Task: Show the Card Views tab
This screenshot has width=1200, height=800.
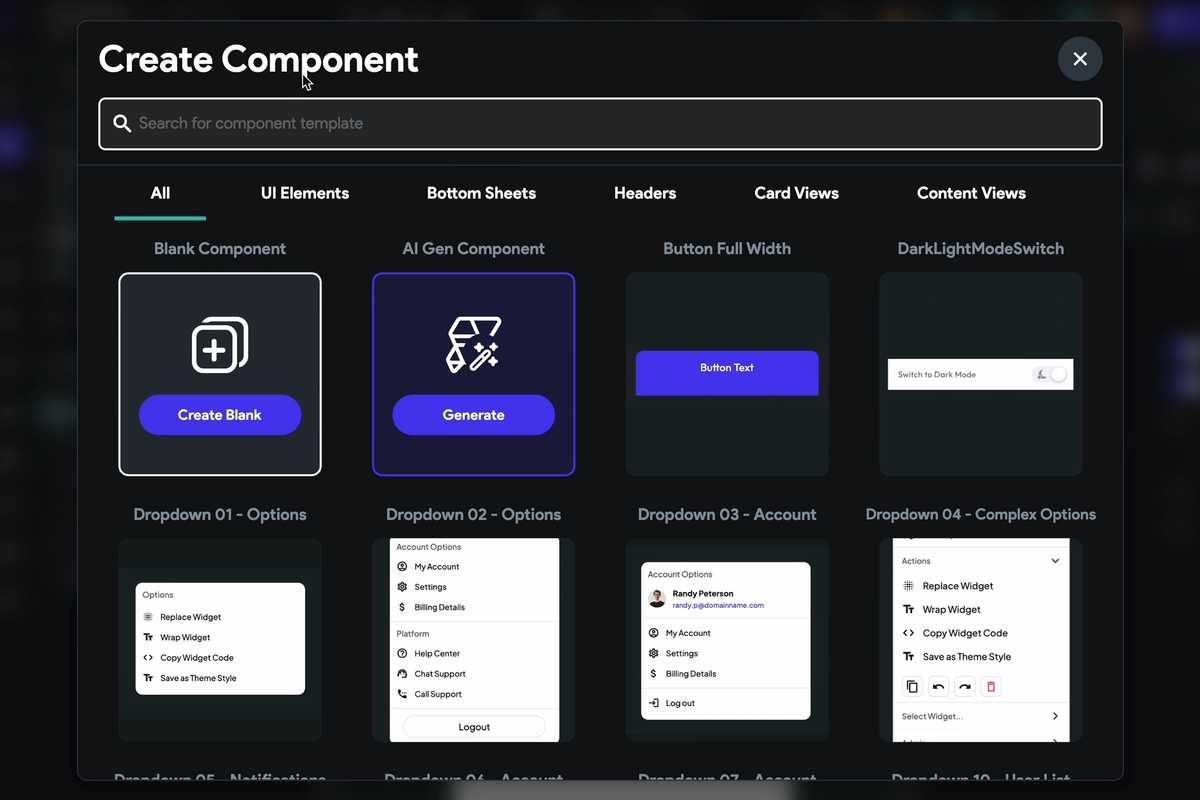Action: pos(796,193)
